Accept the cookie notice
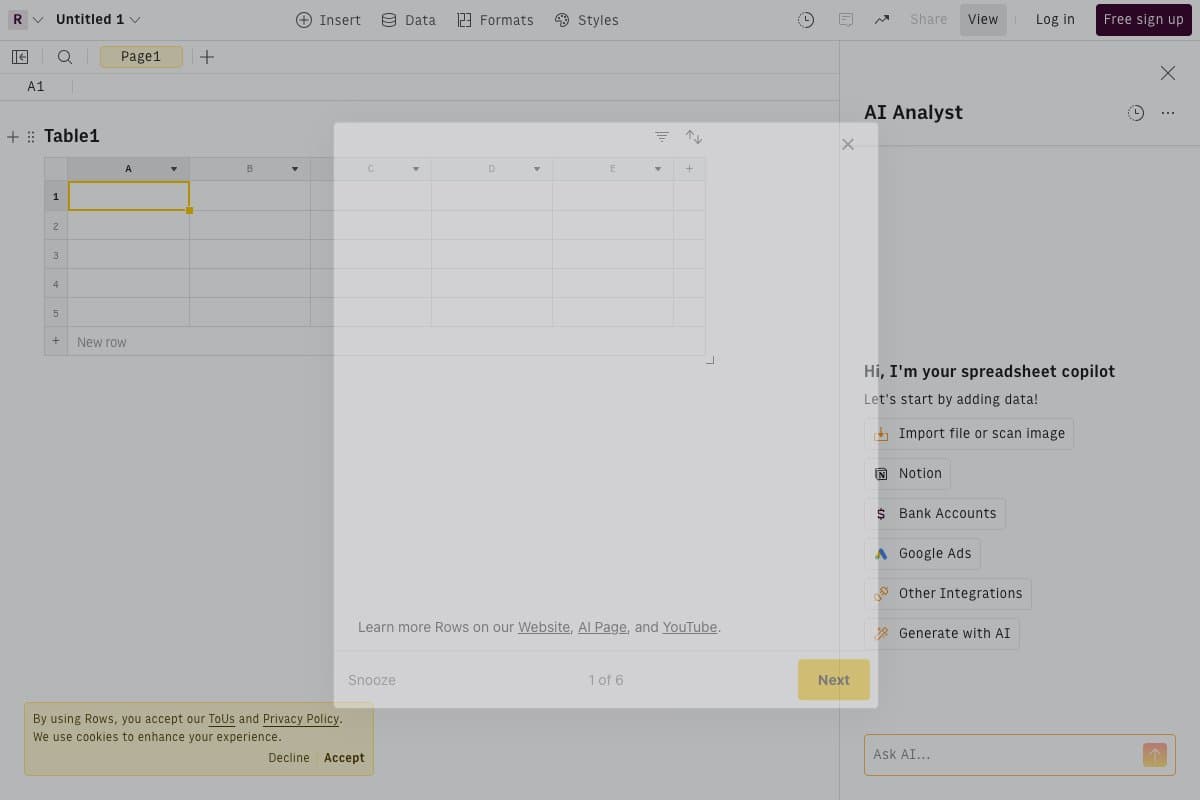1200x800 pixels. point(344,757)
